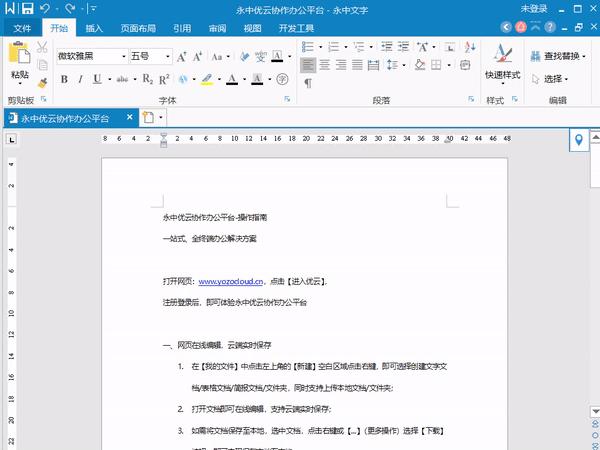Switch to the 审阅 tab
Screen dimensions: 600x450
pos(217,28)
